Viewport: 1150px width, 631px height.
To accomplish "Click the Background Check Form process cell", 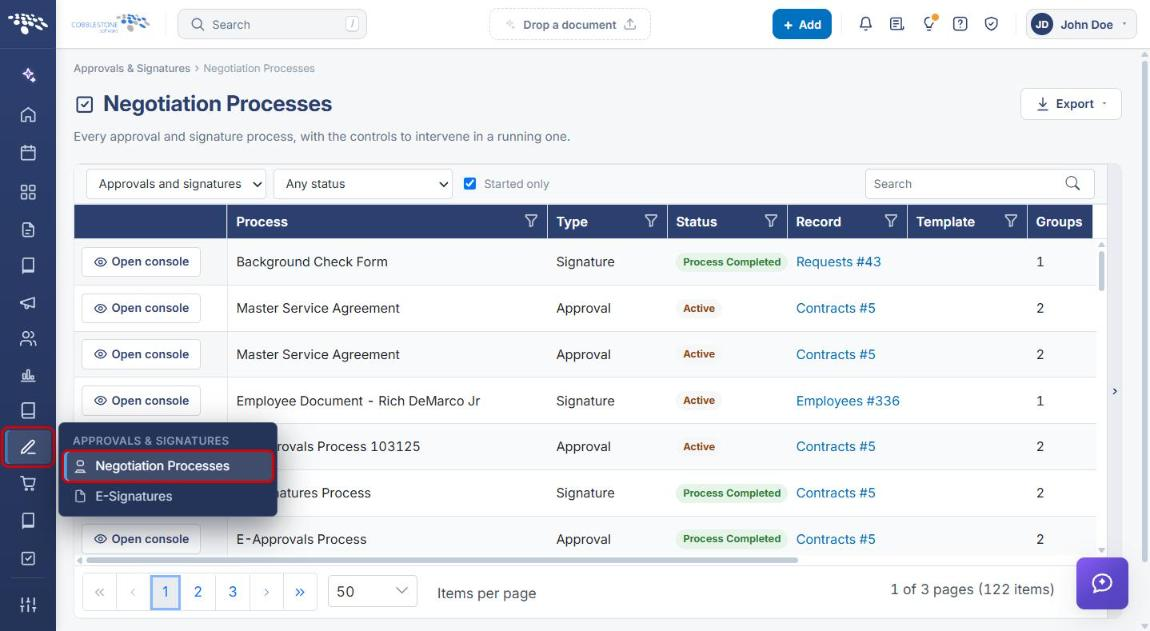I will click(312, 262).
